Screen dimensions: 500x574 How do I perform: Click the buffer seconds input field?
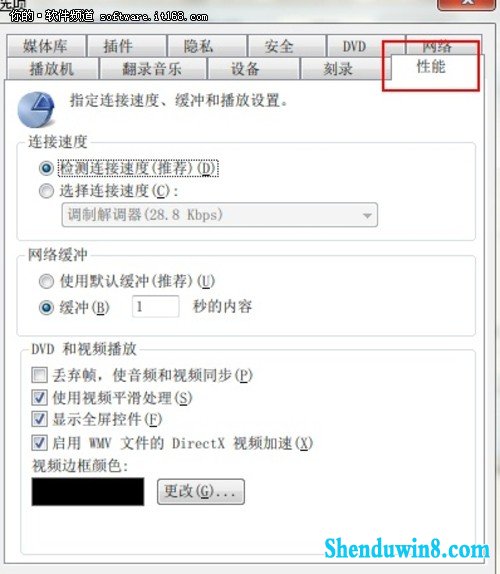(x=156, y=306)
